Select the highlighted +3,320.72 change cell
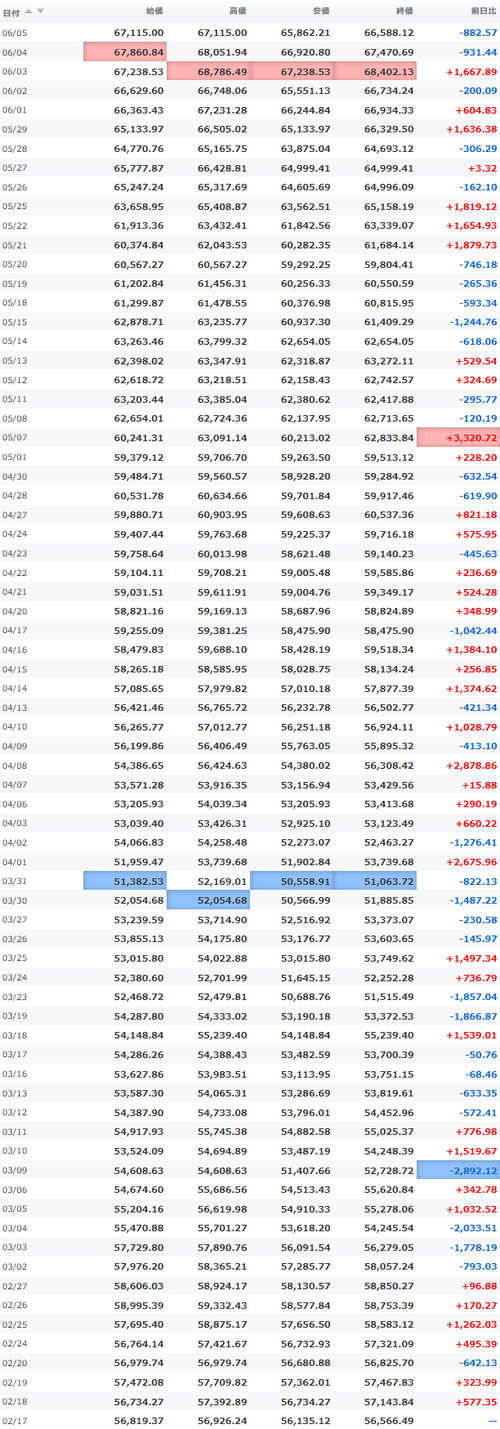The width and height of the screenshot is (500, 1429). click(458, 436)
